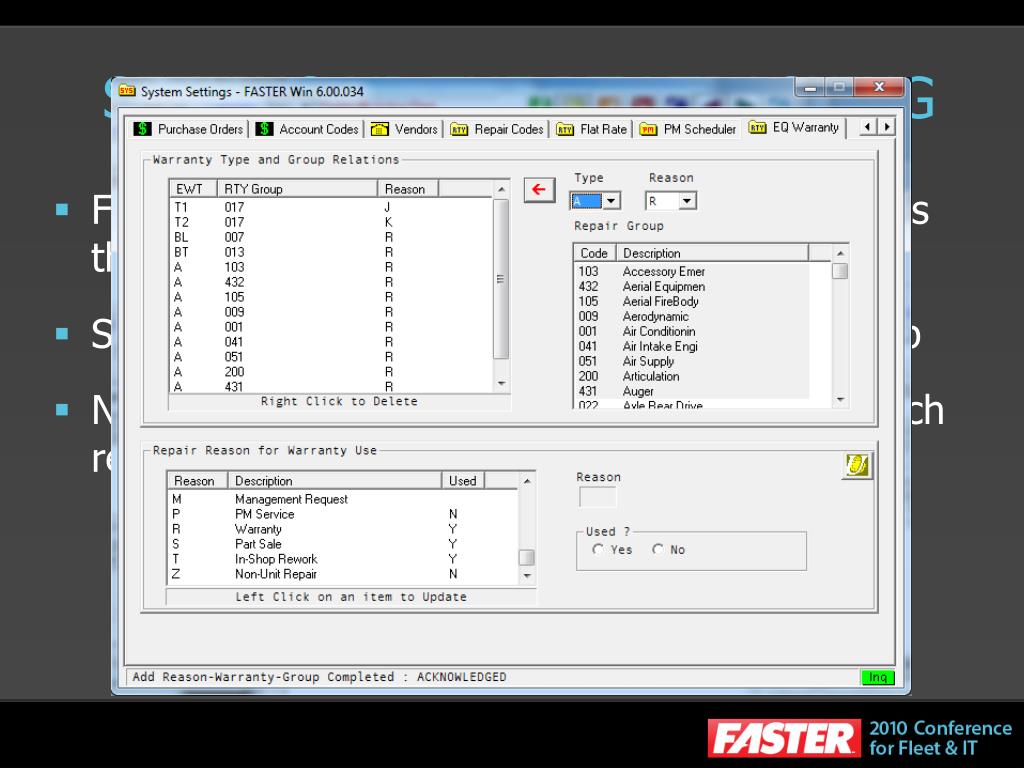Click the Used column header
1024x768 pixels.
[463, 481]
